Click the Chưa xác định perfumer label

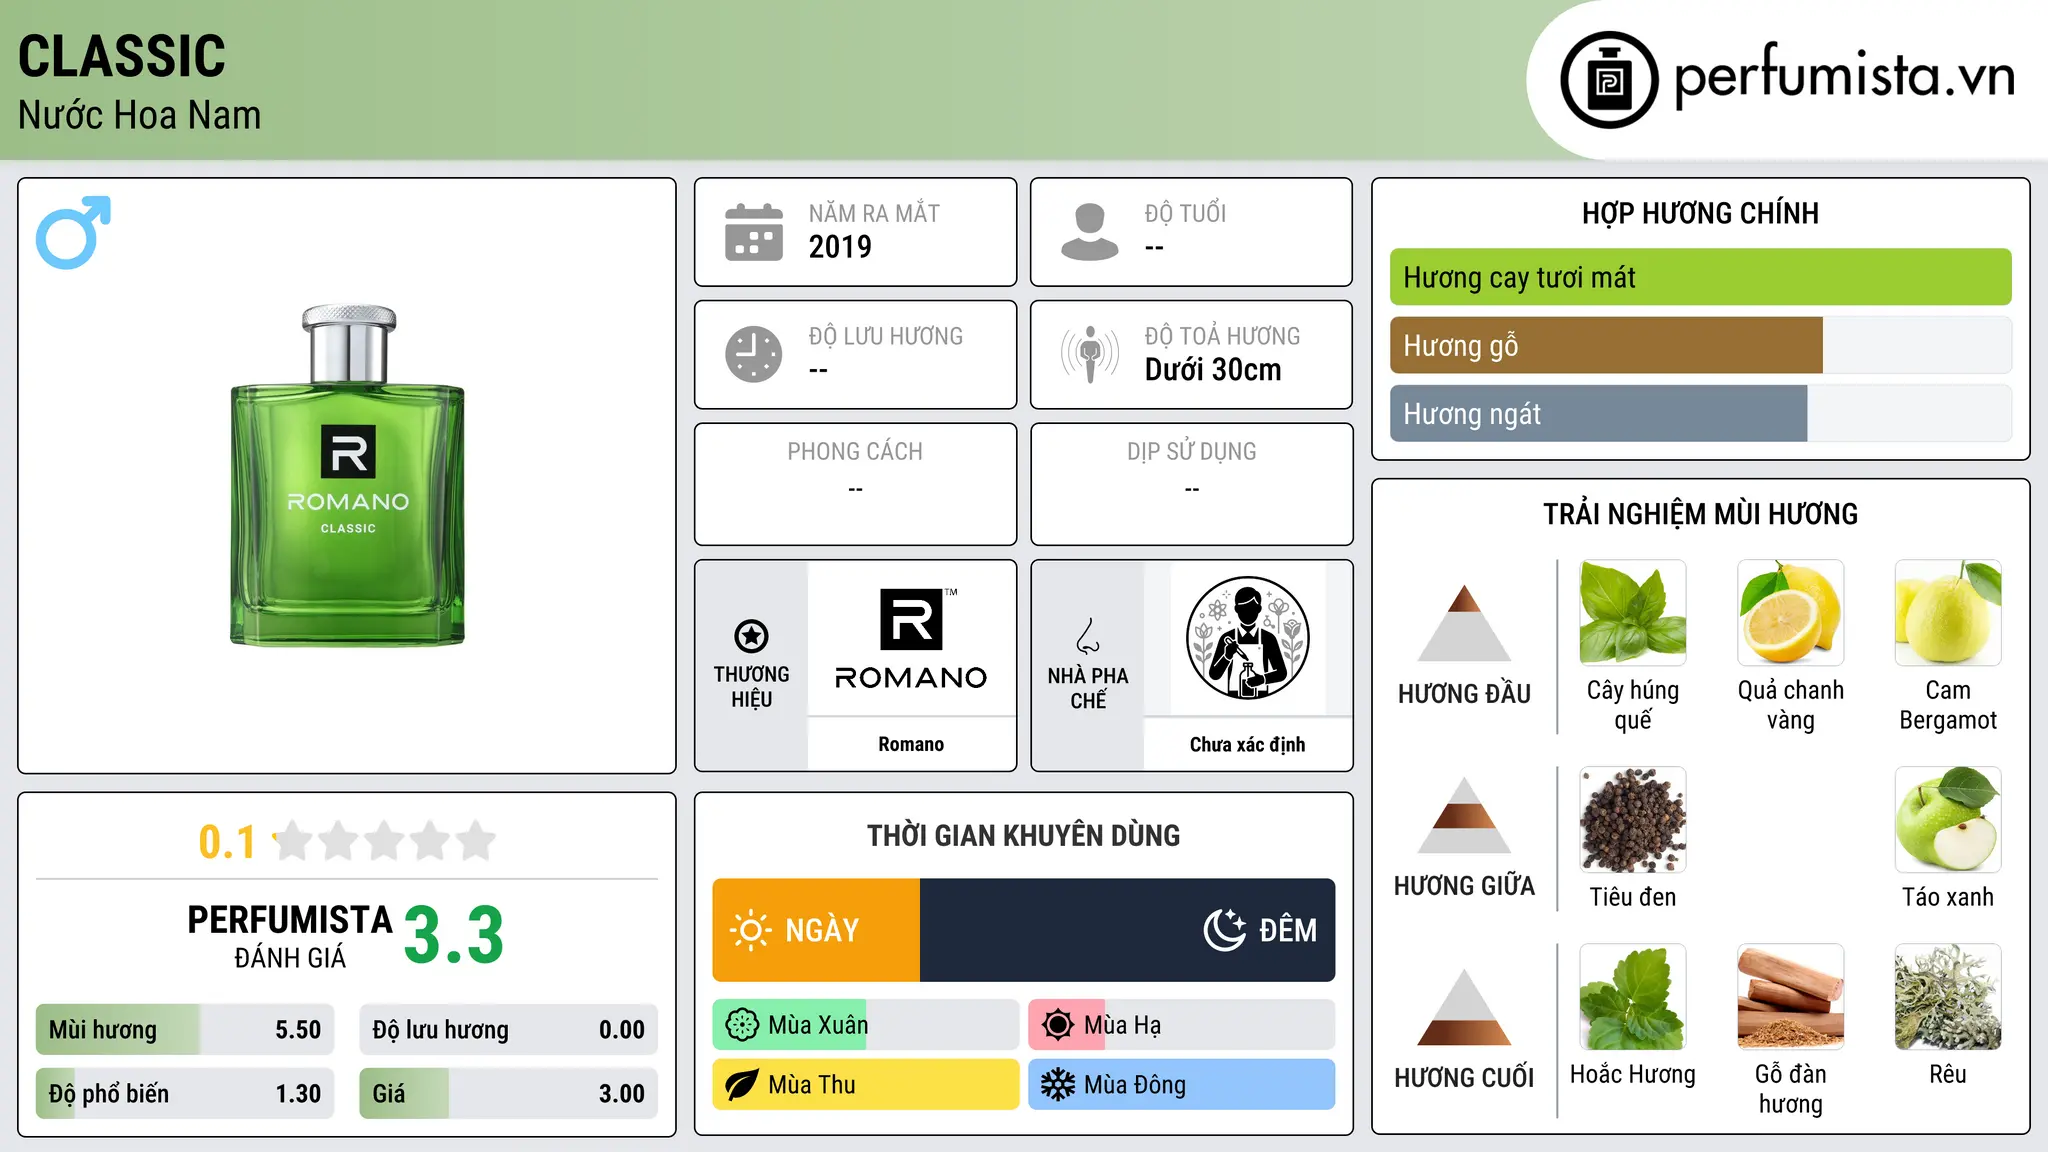1248,744
